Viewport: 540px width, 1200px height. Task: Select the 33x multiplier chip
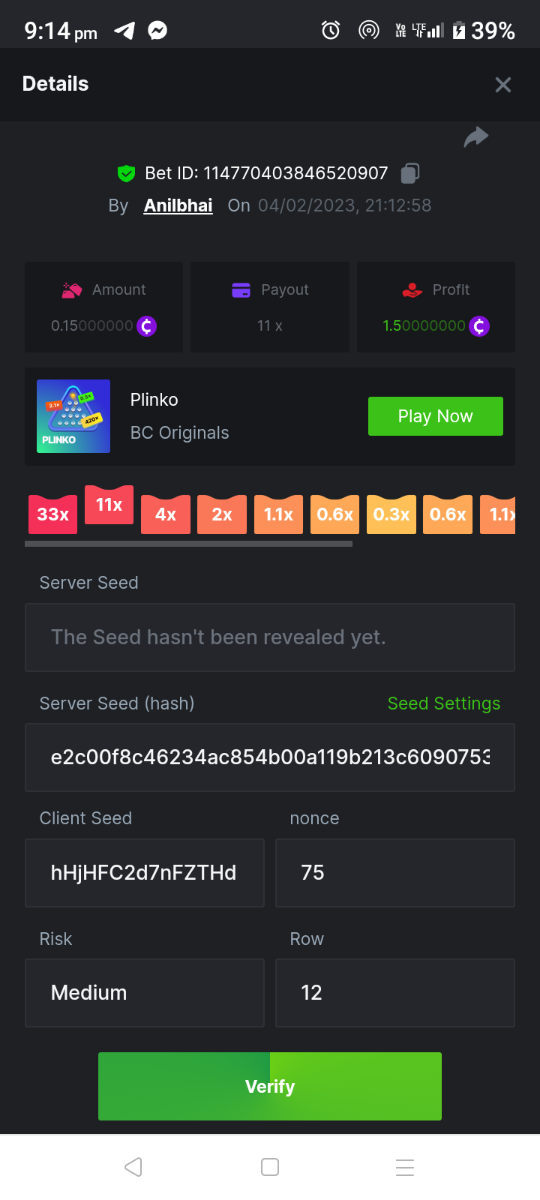coord(52,514)
